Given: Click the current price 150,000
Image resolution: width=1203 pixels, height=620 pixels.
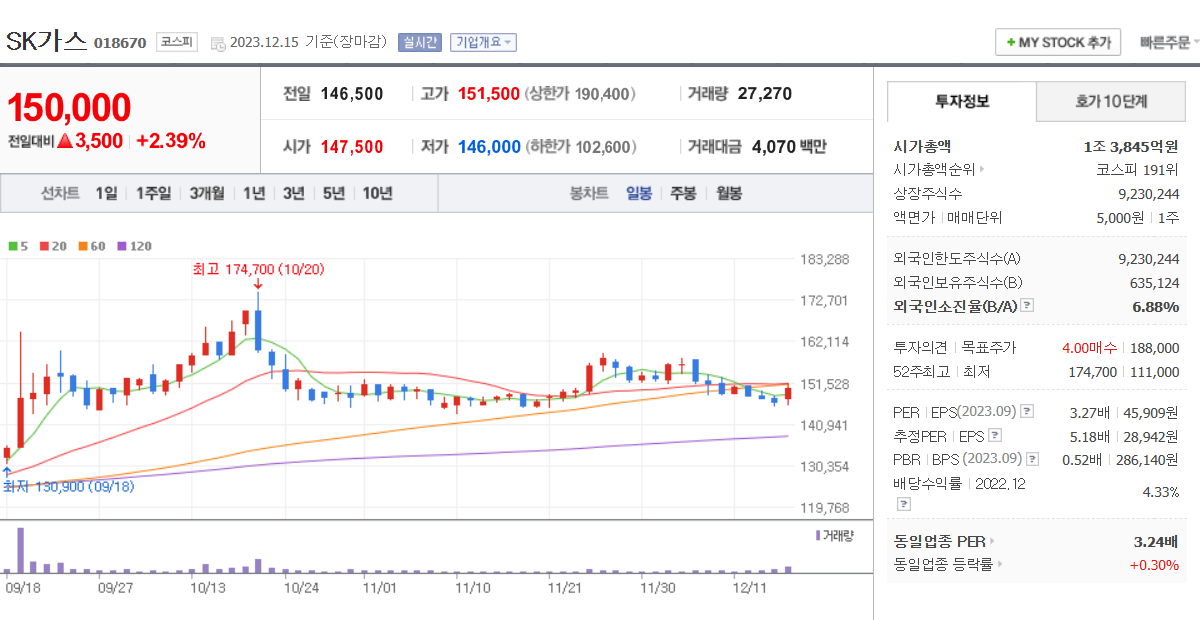Looking at the screenshot, I should 69,108.
